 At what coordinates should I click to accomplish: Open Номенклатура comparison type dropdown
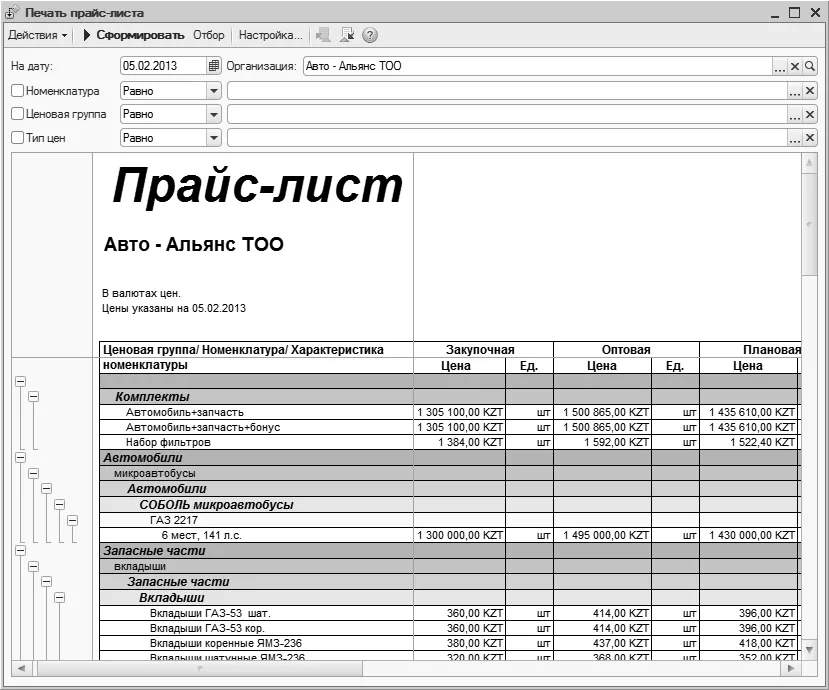coord(214,91)
